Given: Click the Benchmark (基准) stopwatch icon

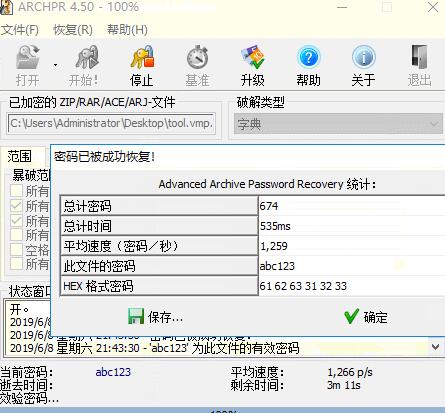Looking at the screenshot, I should coord(197,57).
